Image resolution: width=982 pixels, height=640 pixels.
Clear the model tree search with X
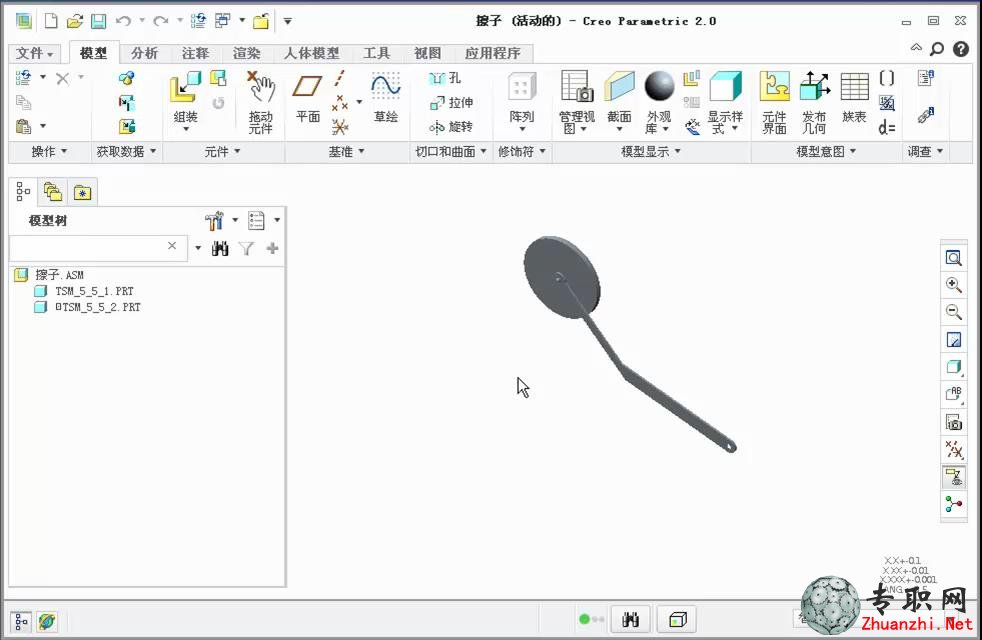point(172,246)
